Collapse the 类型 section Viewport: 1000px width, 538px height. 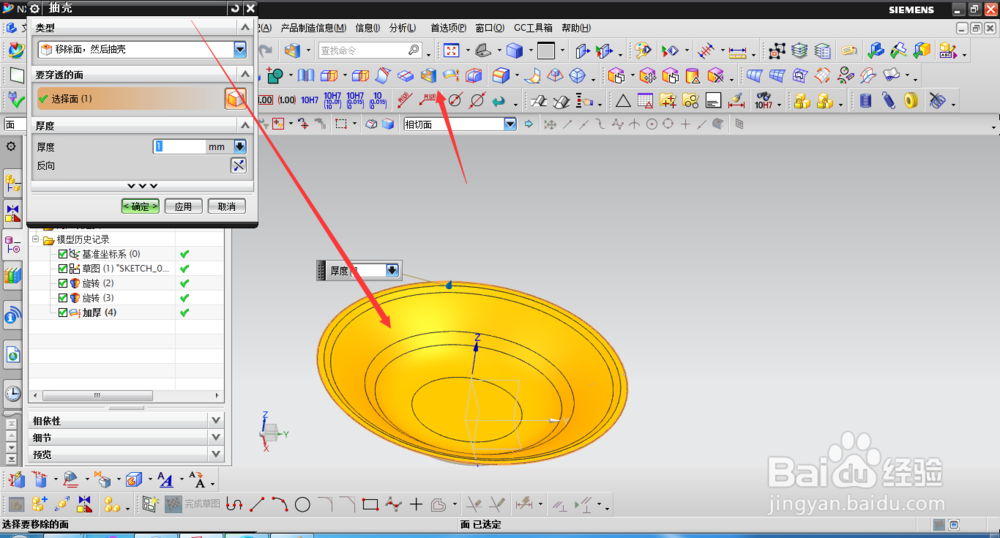245,27
